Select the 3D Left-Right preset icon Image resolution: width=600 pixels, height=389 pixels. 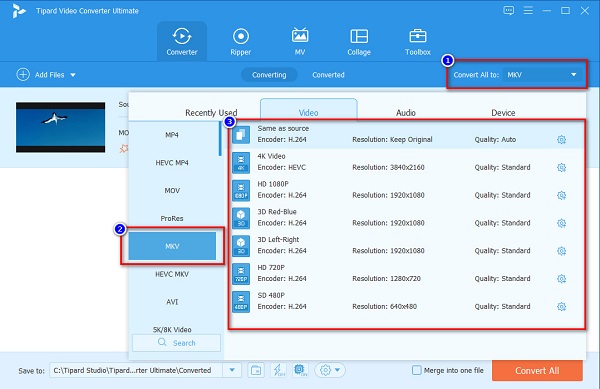pyautogui.click(x=241, y=246)
